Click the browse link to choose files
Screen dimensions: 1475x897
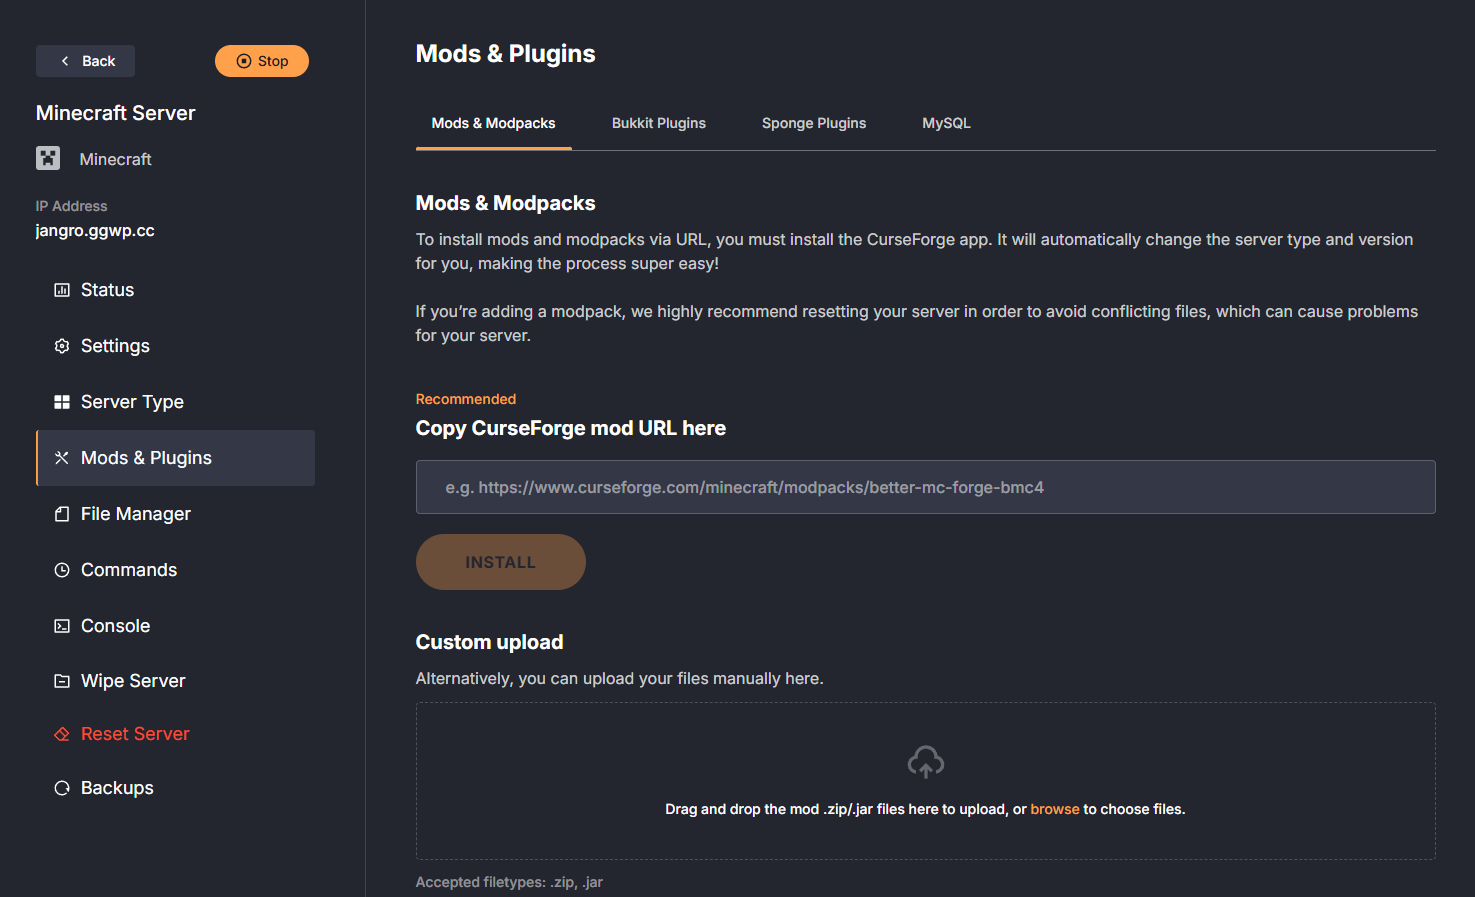[1055, 808]
